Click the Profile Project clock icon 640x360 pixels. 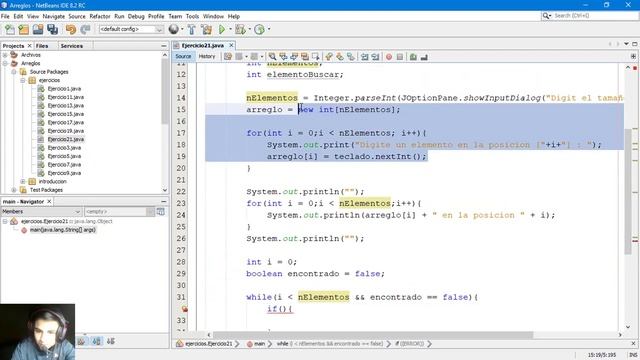pos(259,29)
